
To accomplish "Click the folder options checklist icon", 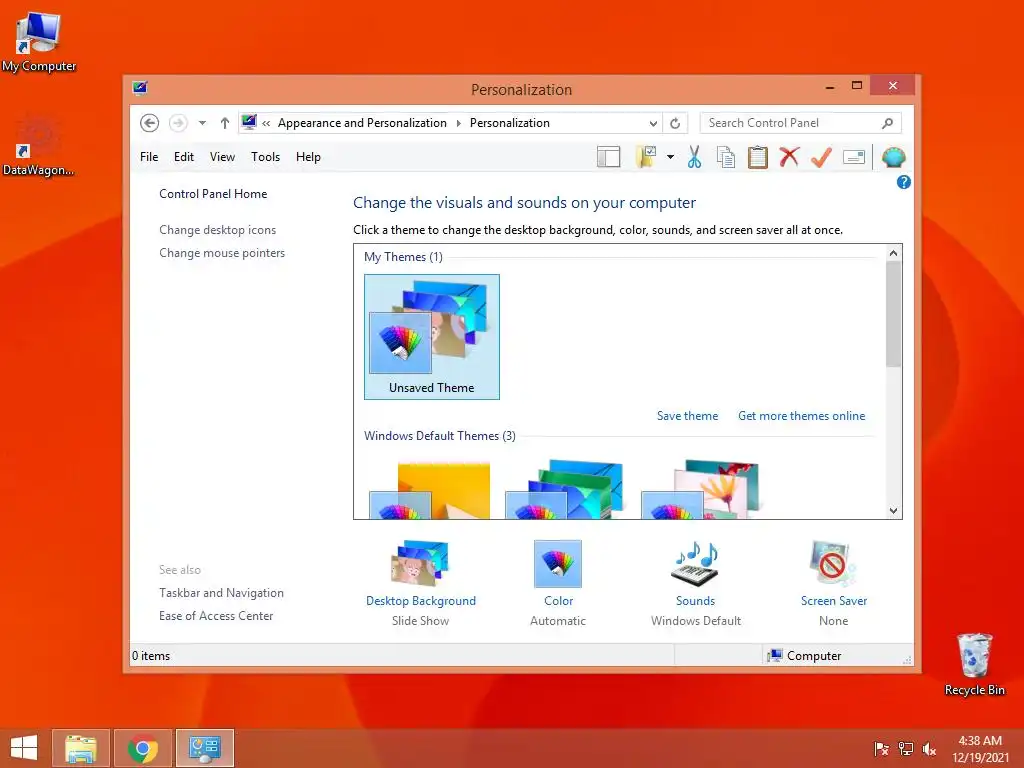I will 645,157.
